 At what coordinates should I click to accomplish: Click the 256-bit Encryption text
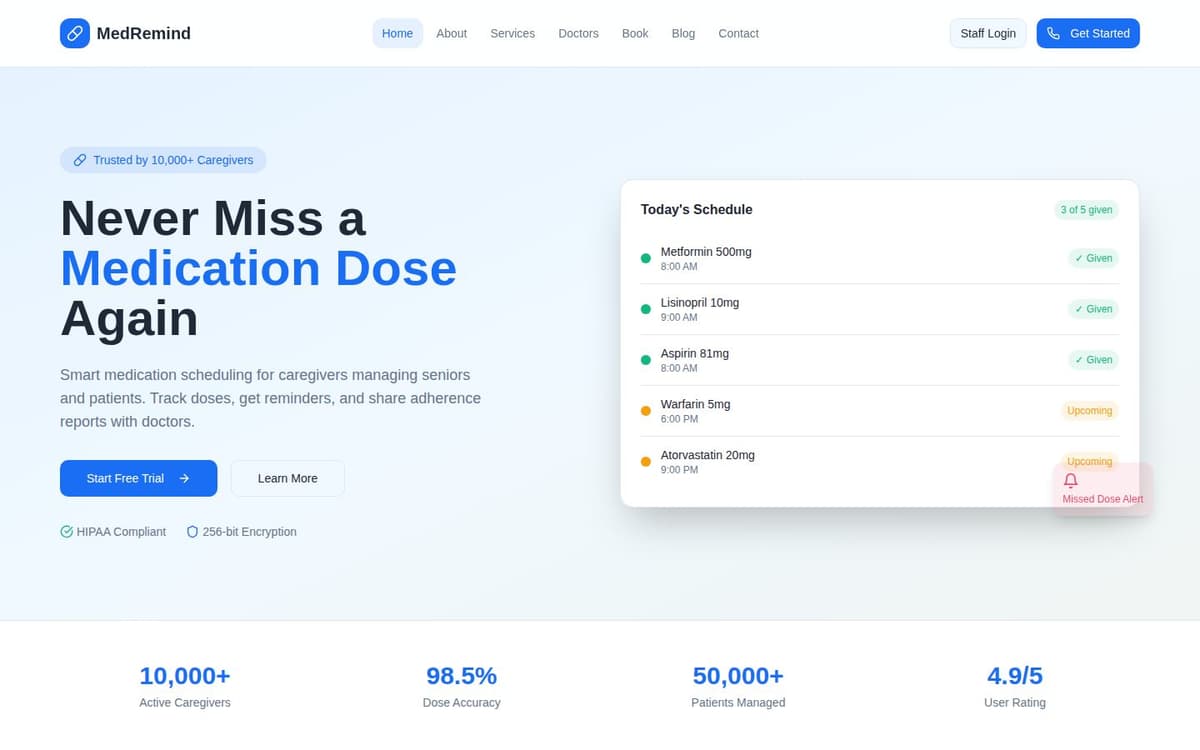[x=250, y=532]
